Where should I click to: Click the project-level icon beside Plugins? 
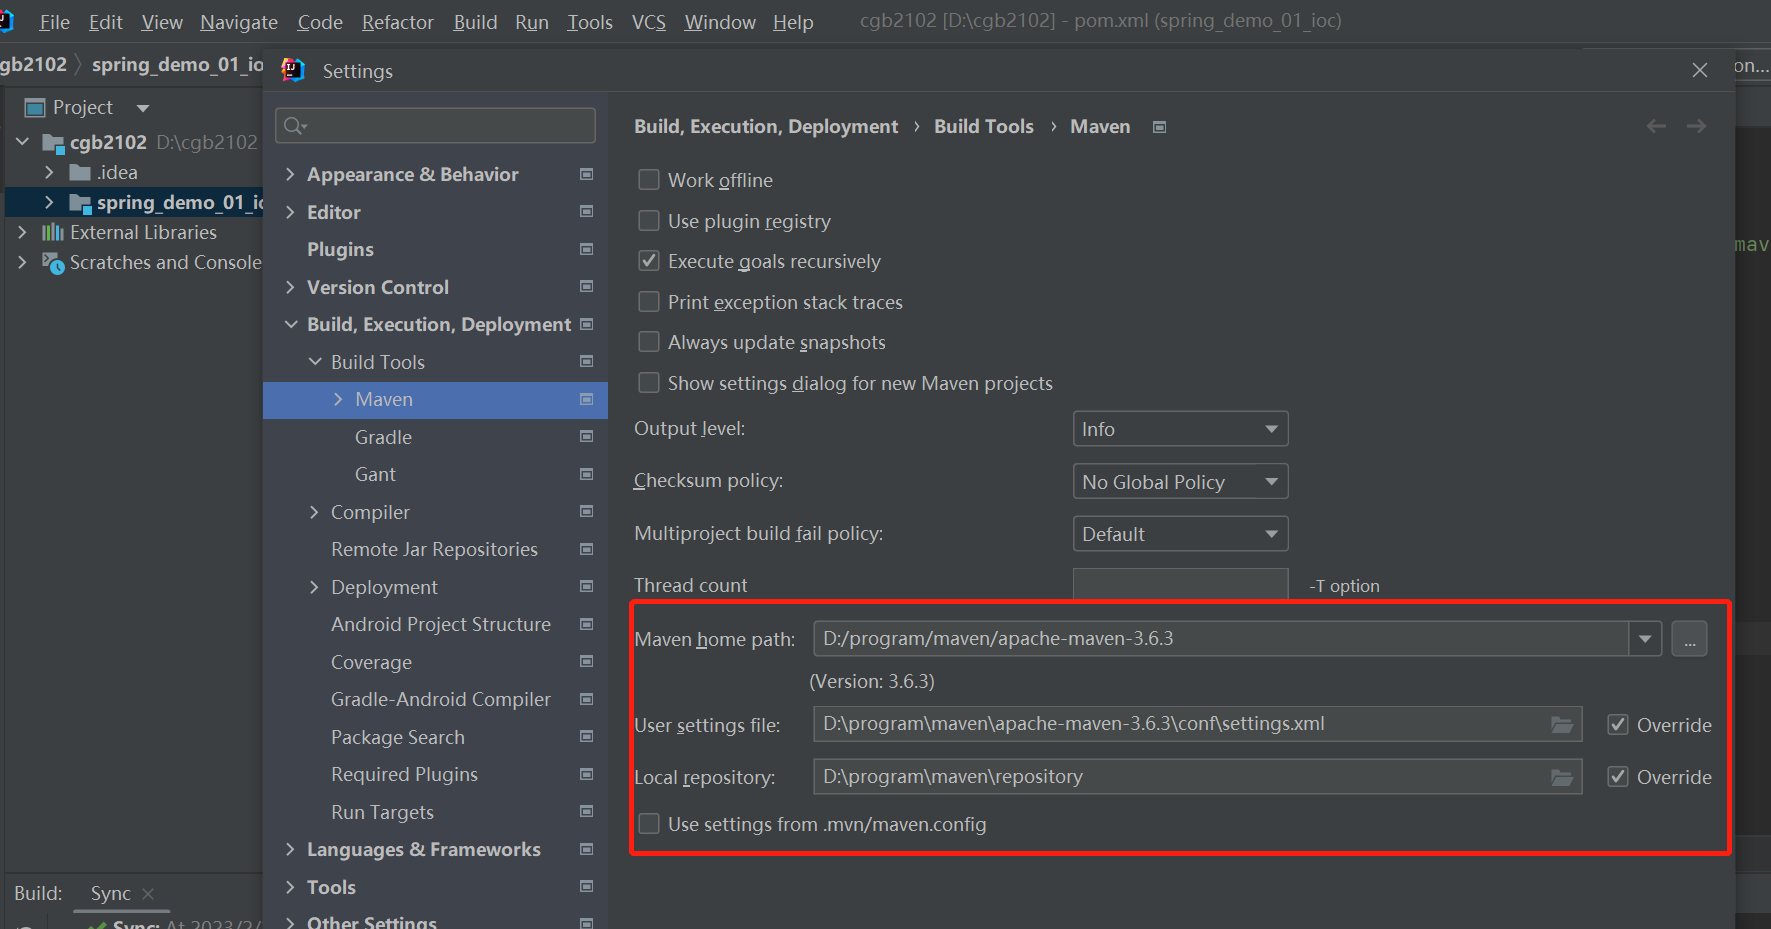586,249
